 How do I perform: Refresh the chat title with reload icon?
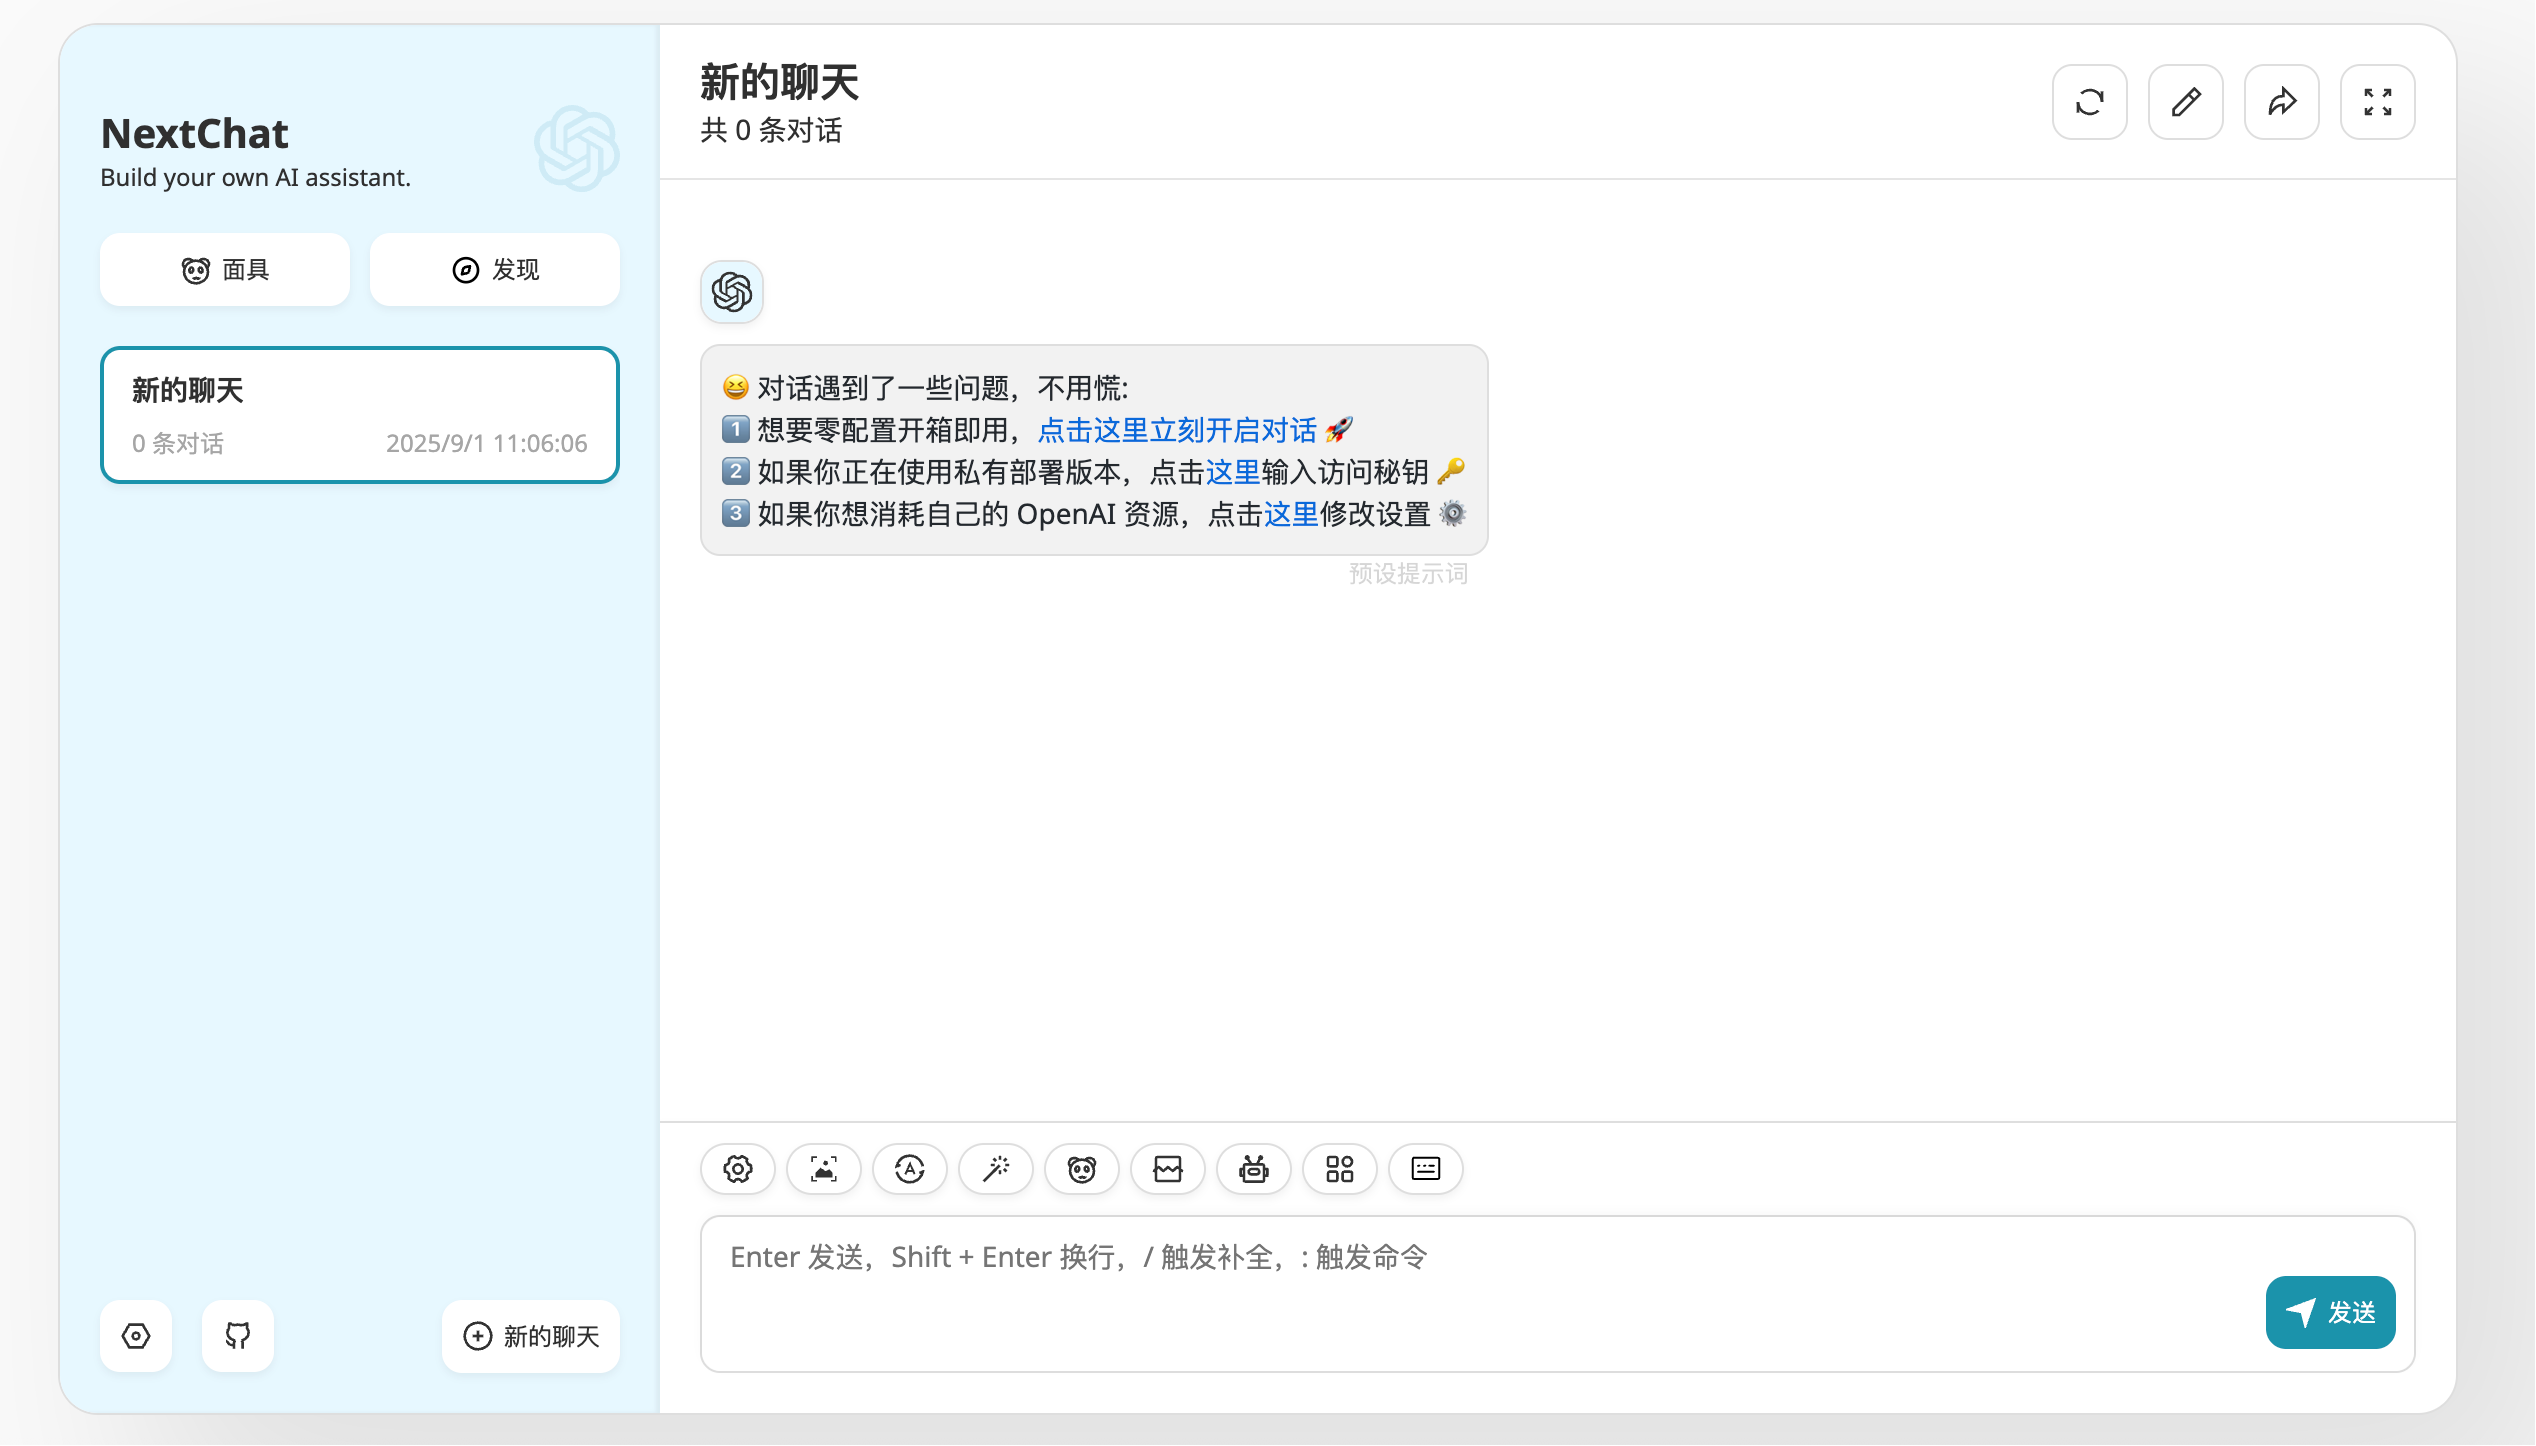2090,102
